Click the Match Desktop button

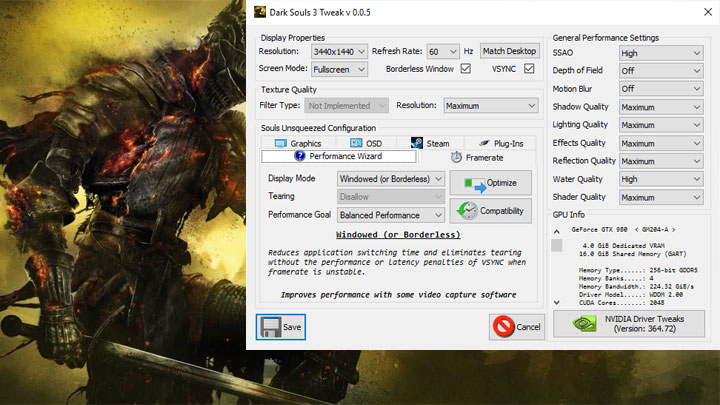[509, 51]
